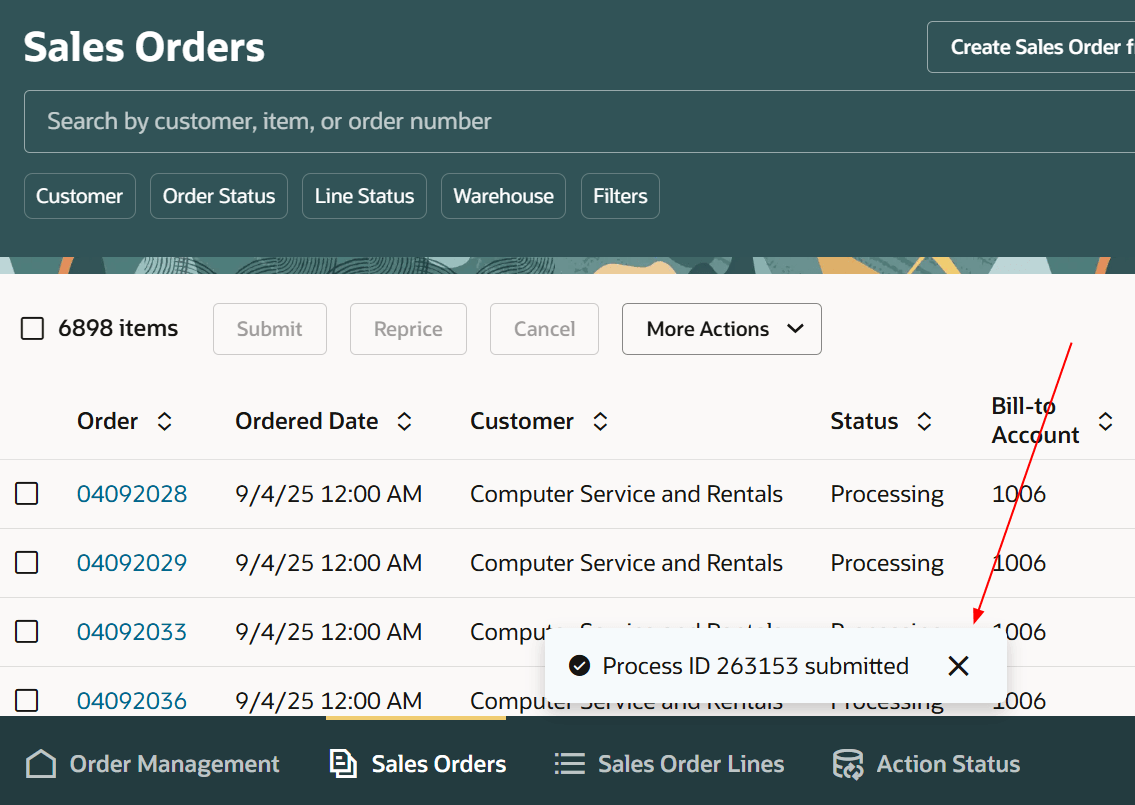
Task: Click the Action Status sync icon
Action: 846,763
